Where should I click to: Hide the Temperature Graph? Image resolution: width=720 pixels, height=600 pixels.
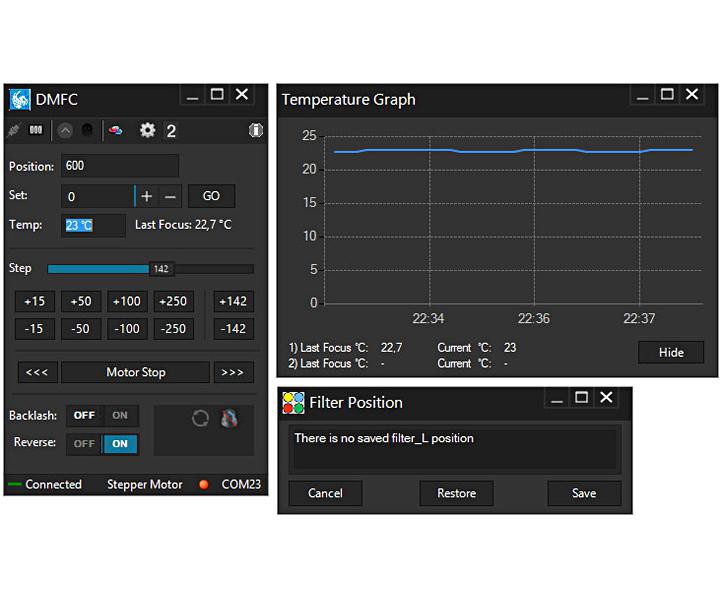coord(671,352)
